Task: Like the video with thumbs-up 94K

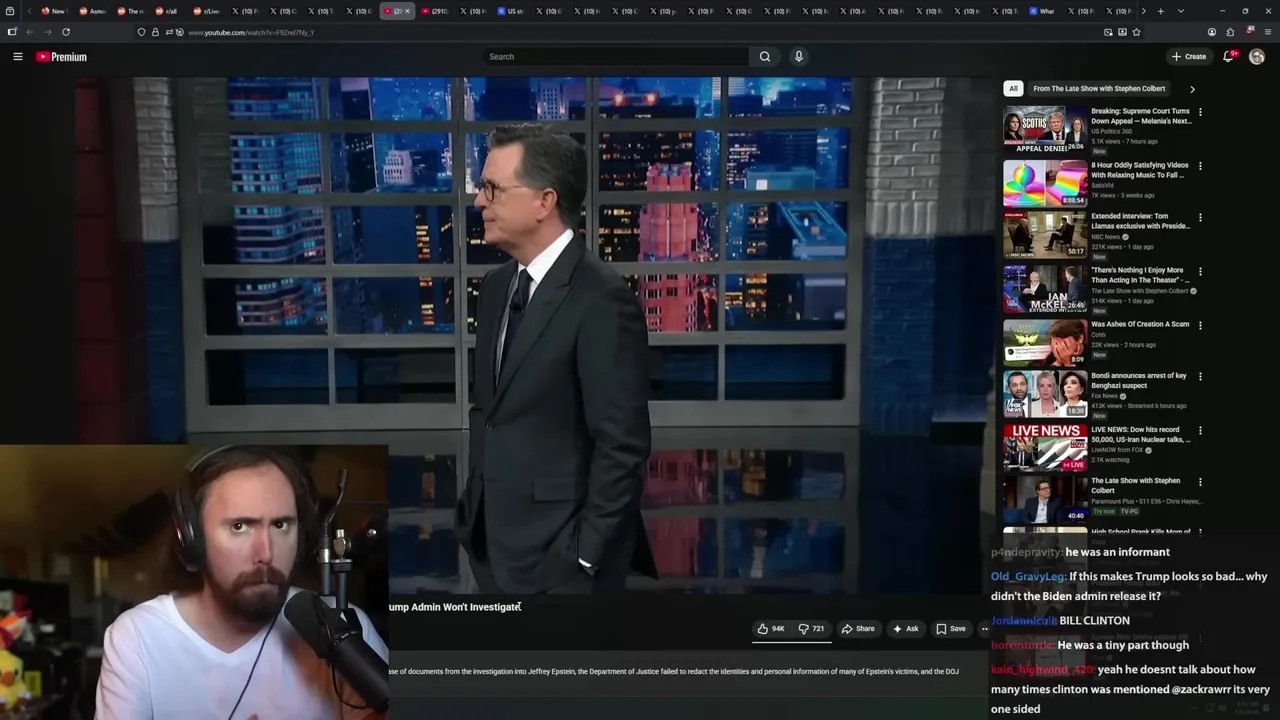Action: 770,629
